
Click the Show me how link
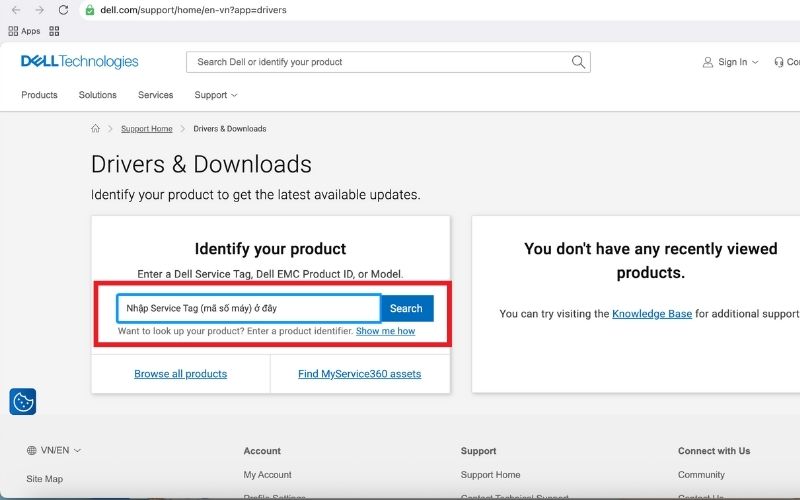(x=386, y=331)
